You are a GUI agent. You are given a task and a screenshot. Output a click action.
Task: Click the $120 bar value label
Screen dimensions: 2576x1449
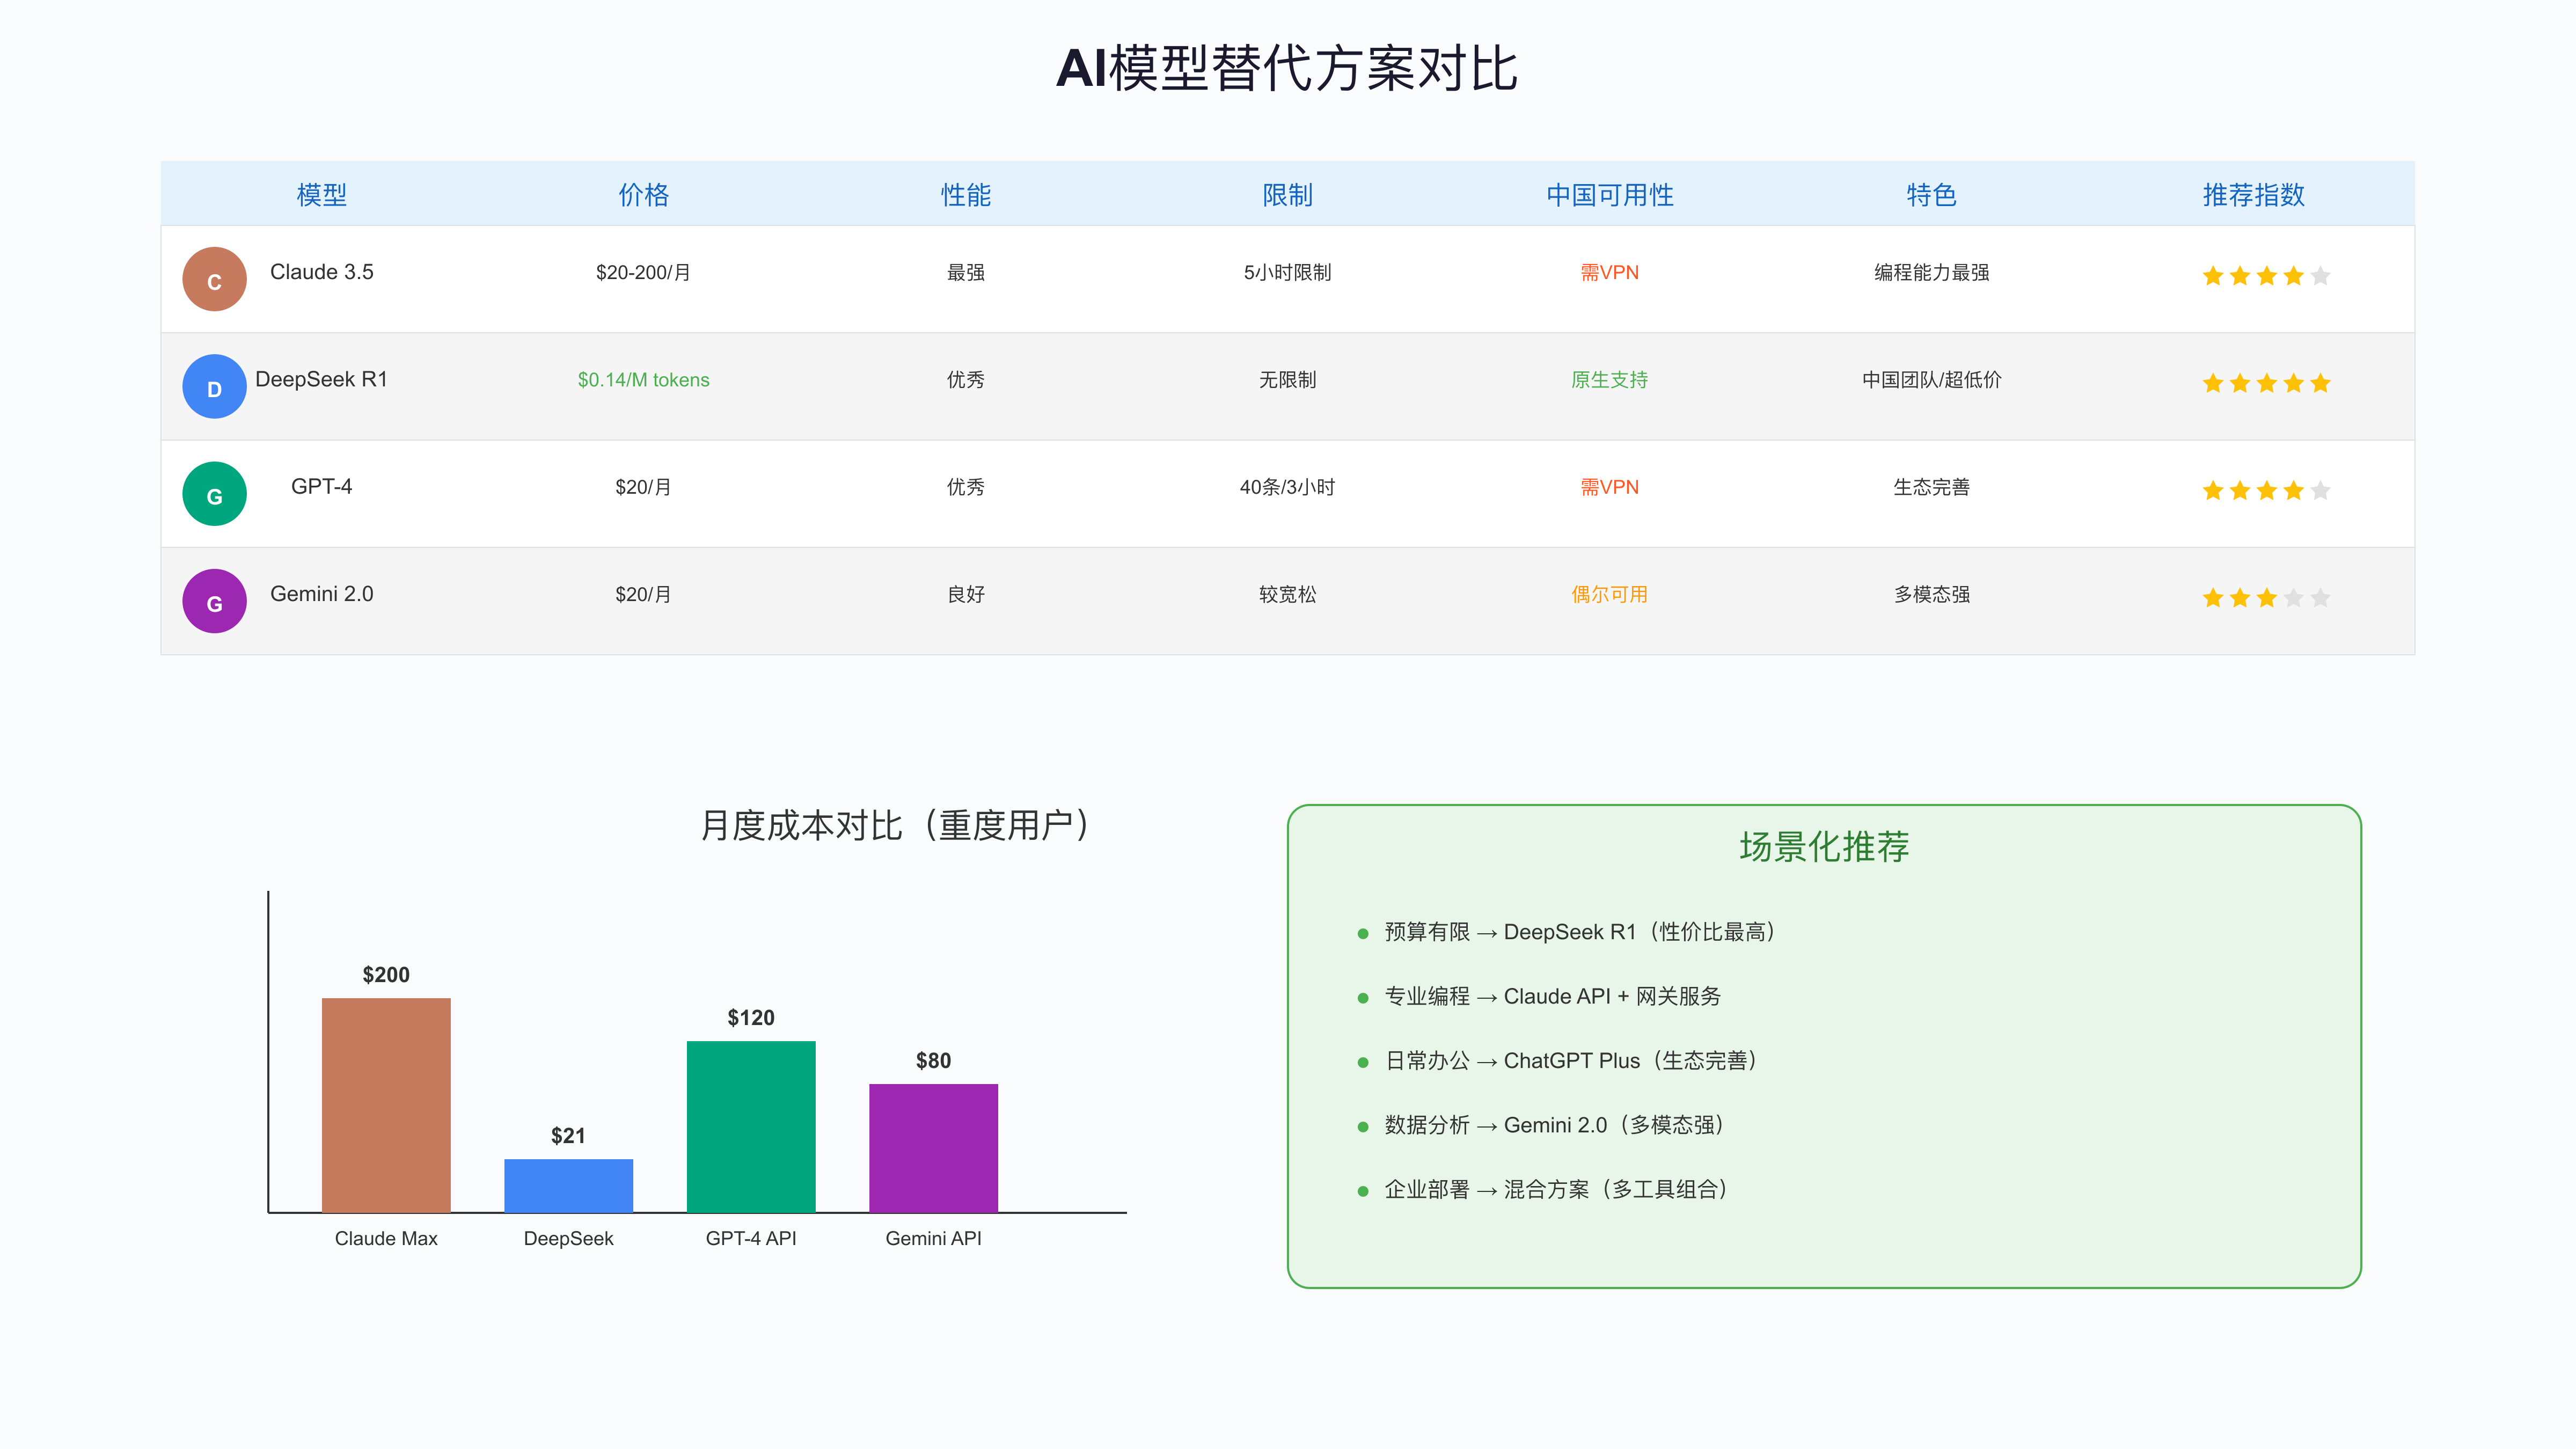(751, 1018)
